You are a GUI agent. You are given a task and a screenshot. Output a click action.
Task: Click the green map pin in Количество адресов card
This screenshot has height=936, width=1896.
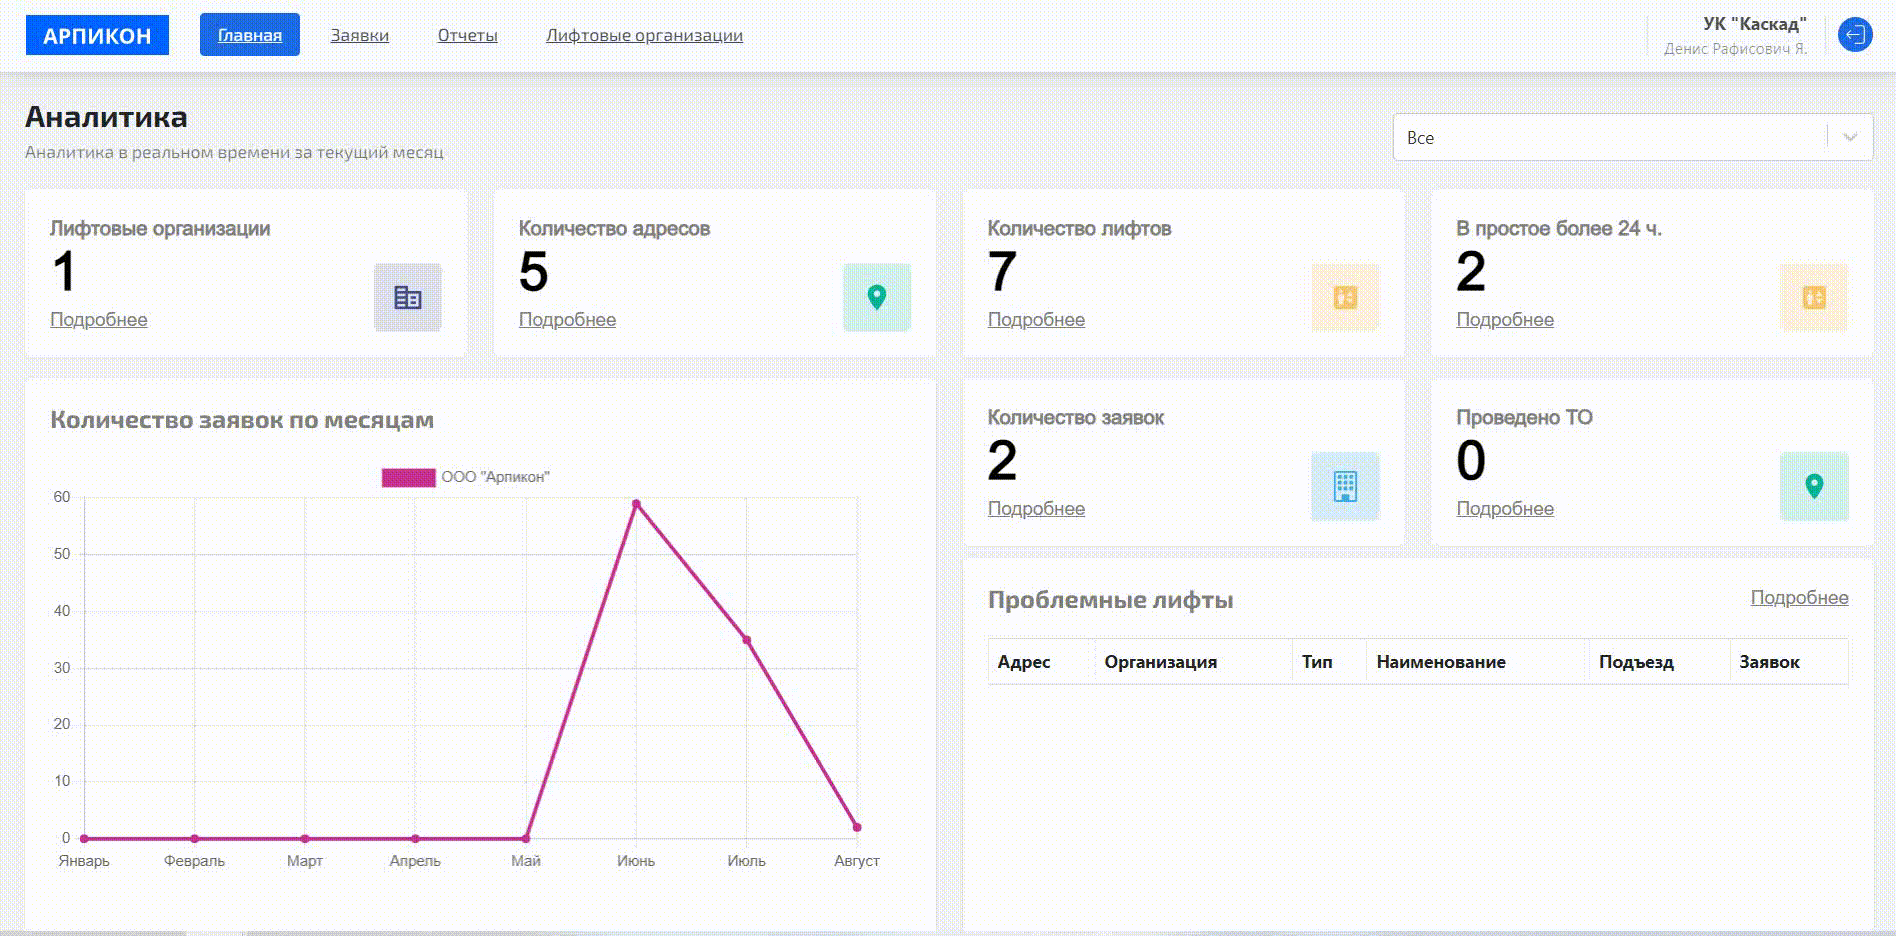point(876,297)
